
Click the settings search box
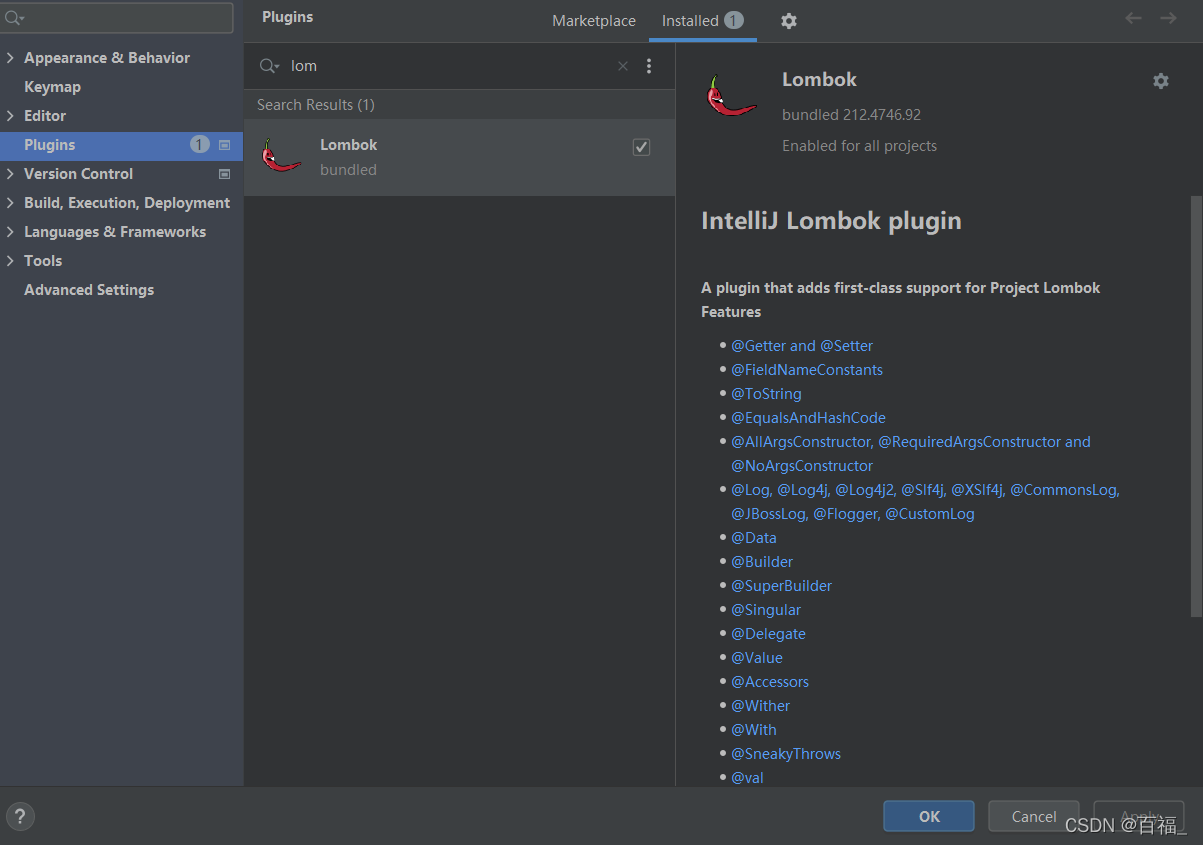118,18
